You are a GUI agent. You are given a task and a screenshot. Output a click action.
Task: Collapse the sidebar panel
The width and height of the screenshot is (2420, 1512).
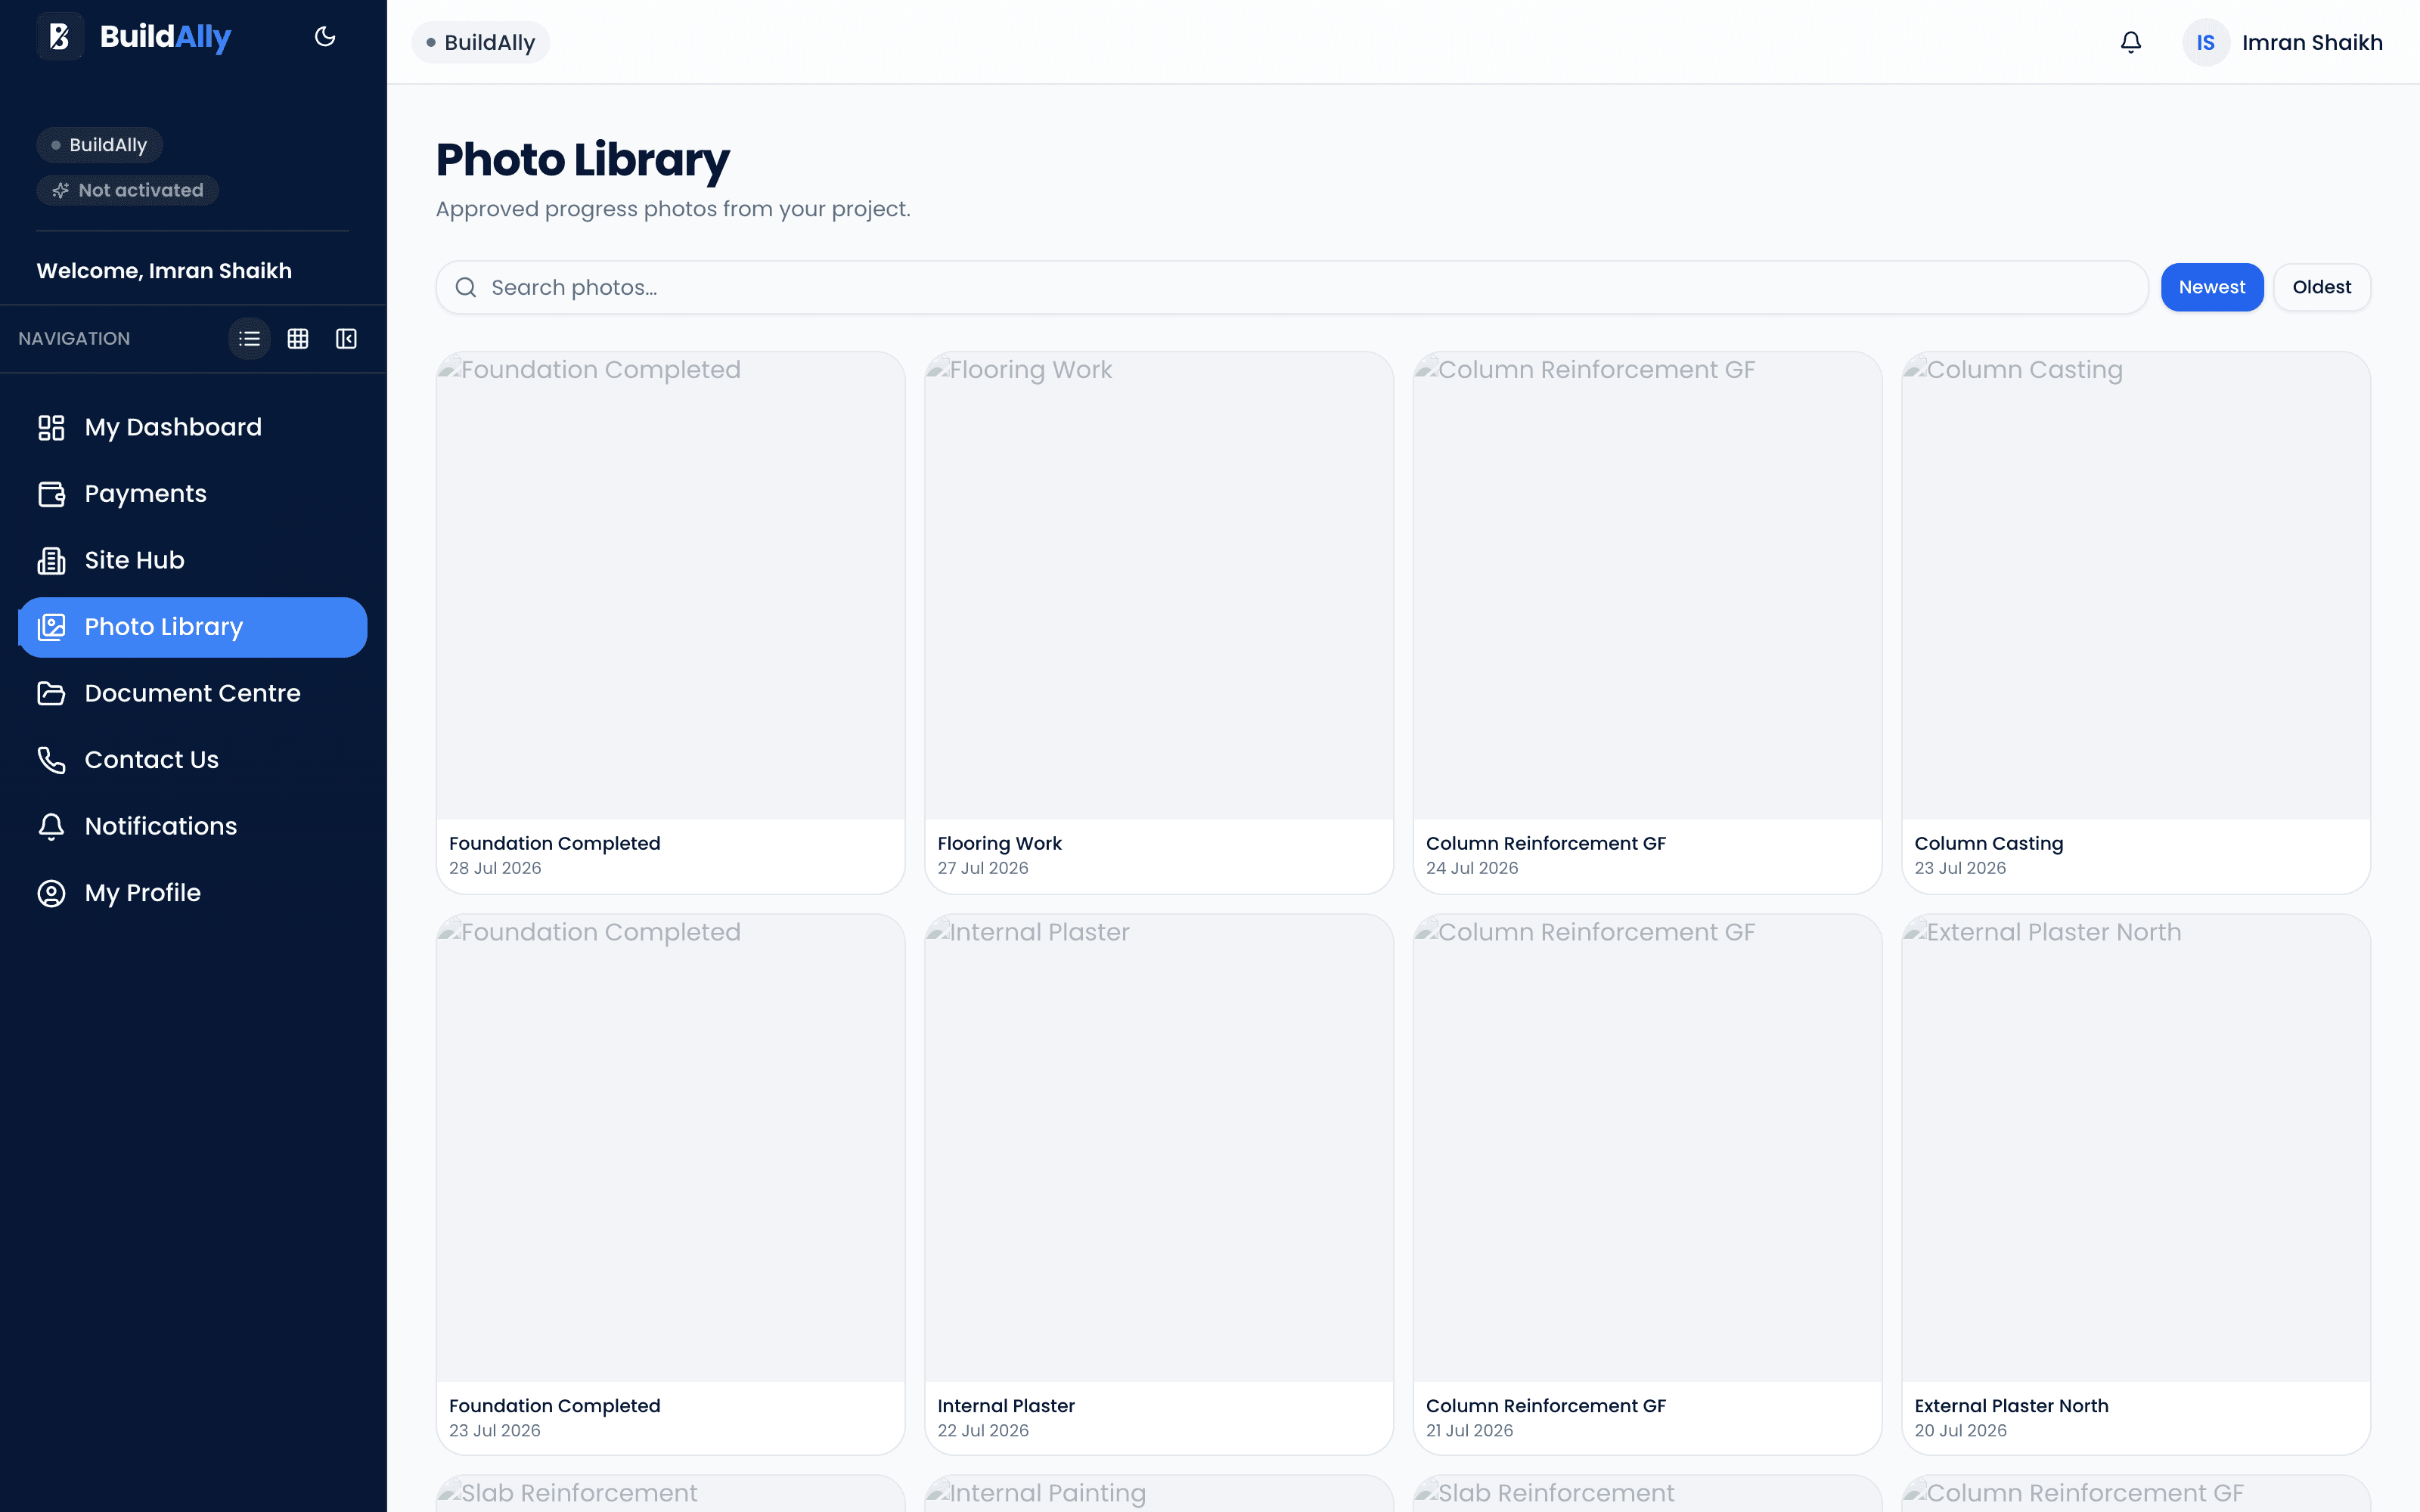pos(346,339)
